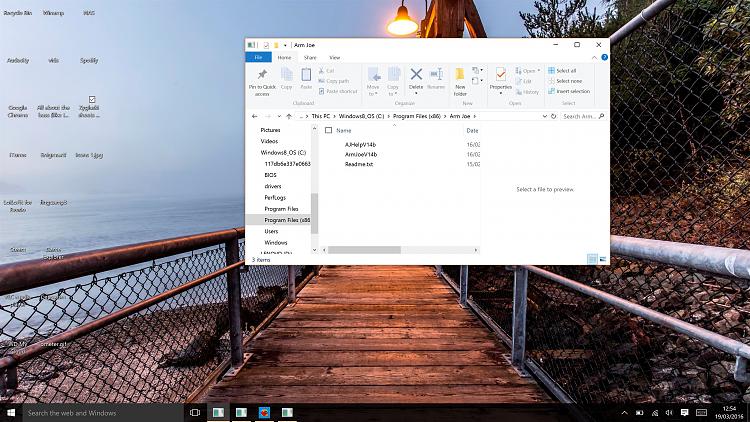Click This PC in the breadcrumb

pyautogui.click(x=320, y=116)
